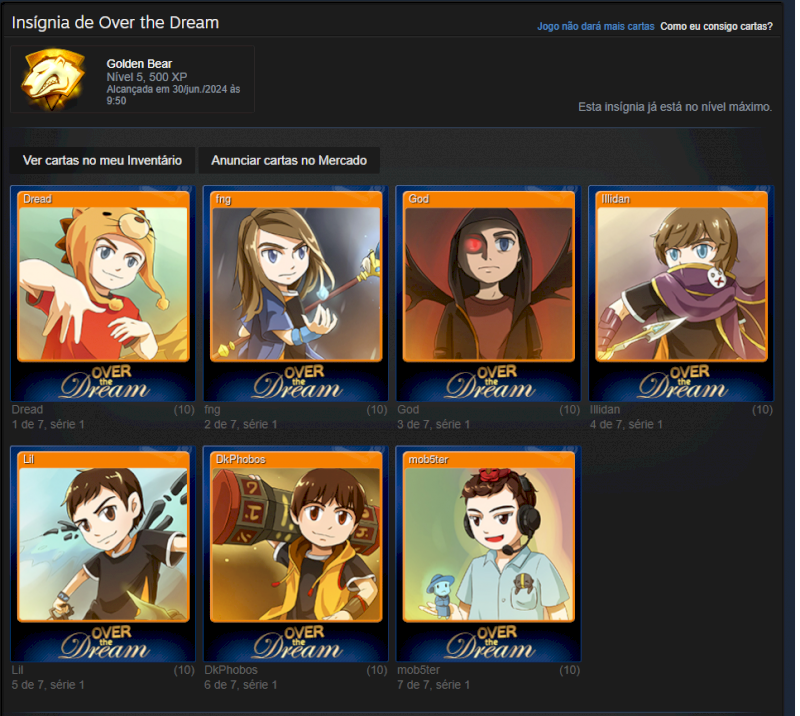This screenshot has width=800, height=716.
Task: Open 'Jogo não dará mais cartas' link
Action: click(x=595, y=26)
